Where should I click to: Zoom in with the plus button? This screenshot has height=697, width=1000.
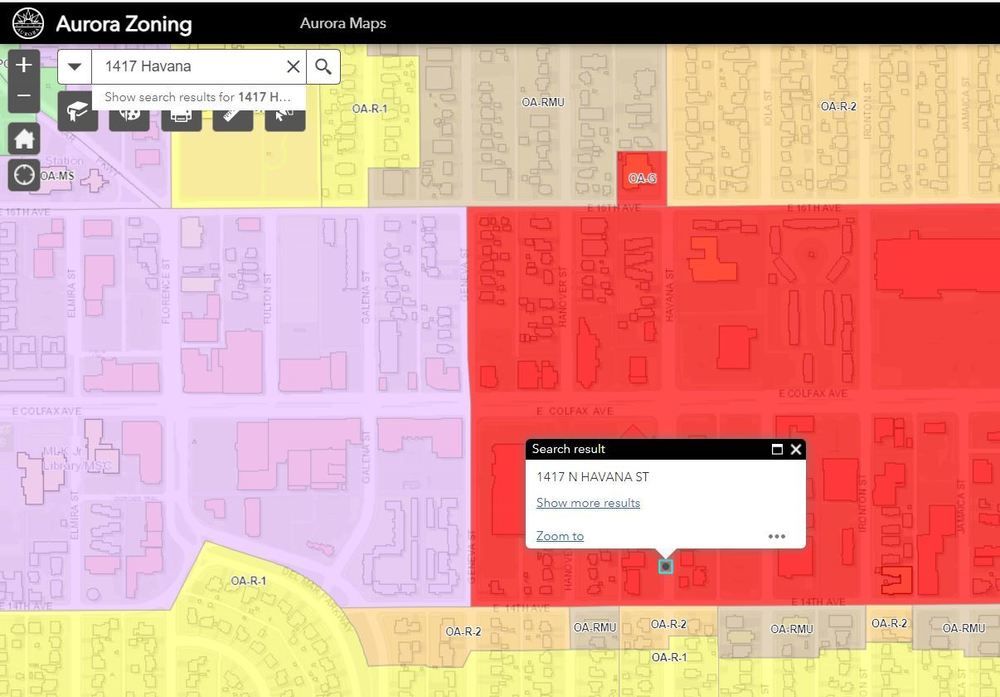click(x=24, y=65)
